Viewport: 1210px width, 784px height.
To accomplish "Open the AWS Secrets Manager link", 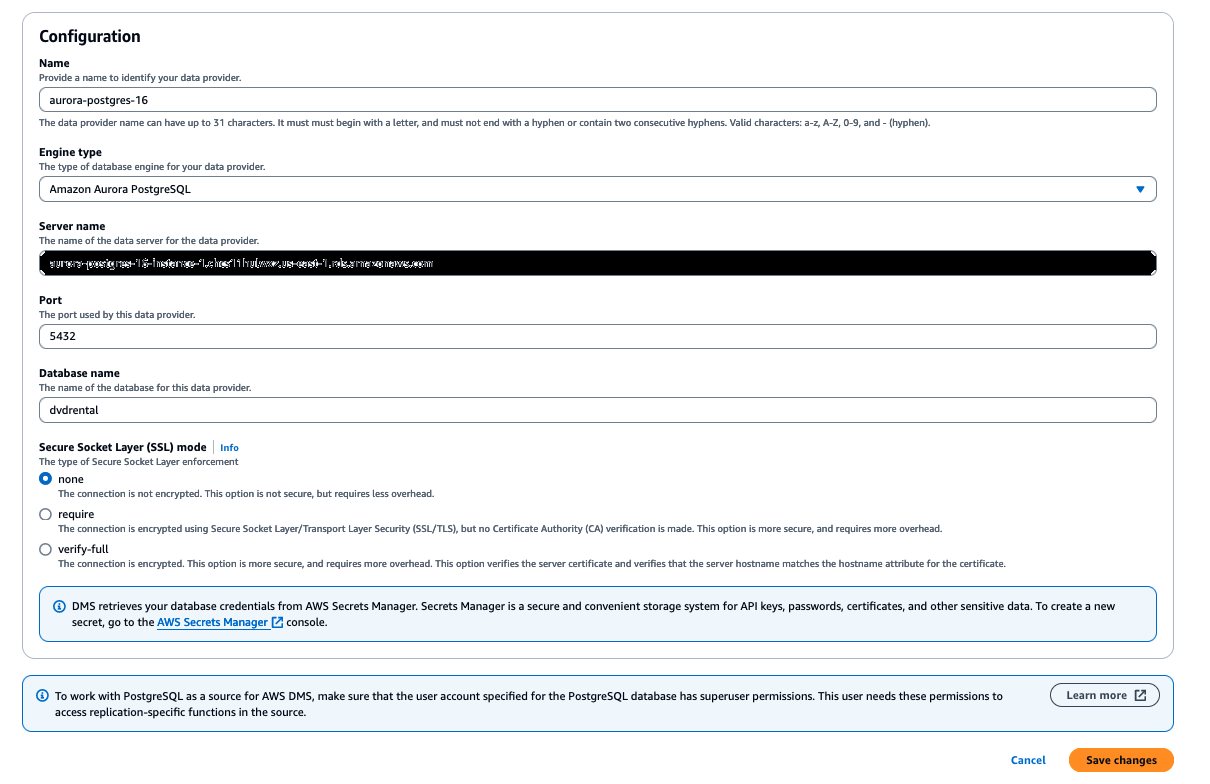I will click(212, 622).
